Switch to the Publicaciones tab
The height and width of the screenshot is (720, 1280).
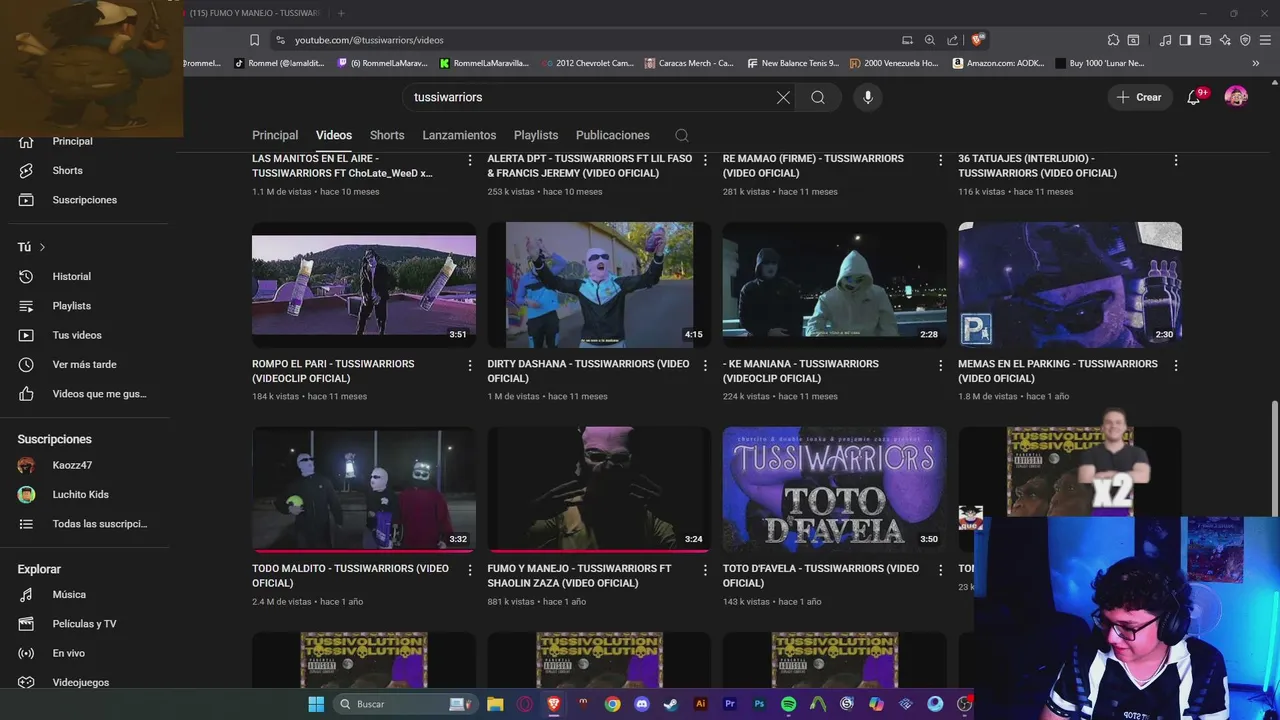pos(613,135)
